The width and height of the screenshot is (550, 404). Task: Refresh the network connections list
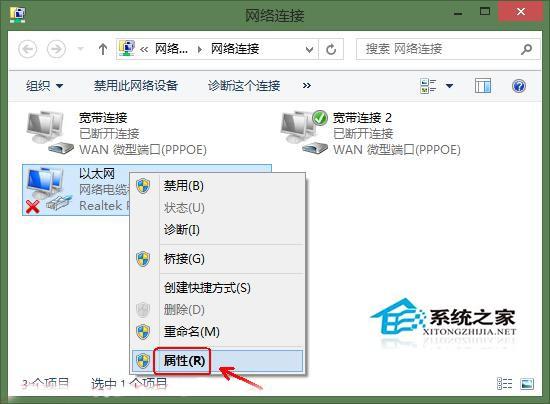(x=331, y=49)
